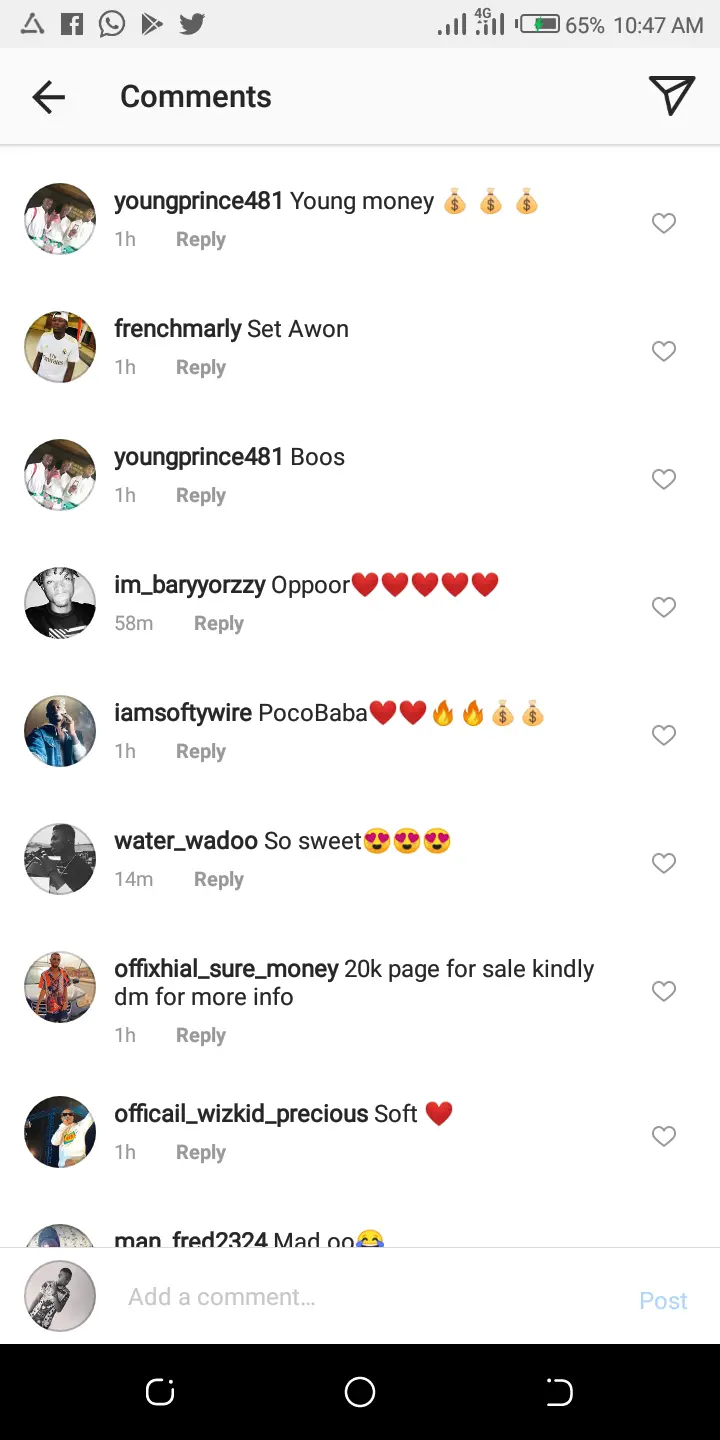
Task: Open the Twitter notification in status bar
Action: (x=192, y=24)
